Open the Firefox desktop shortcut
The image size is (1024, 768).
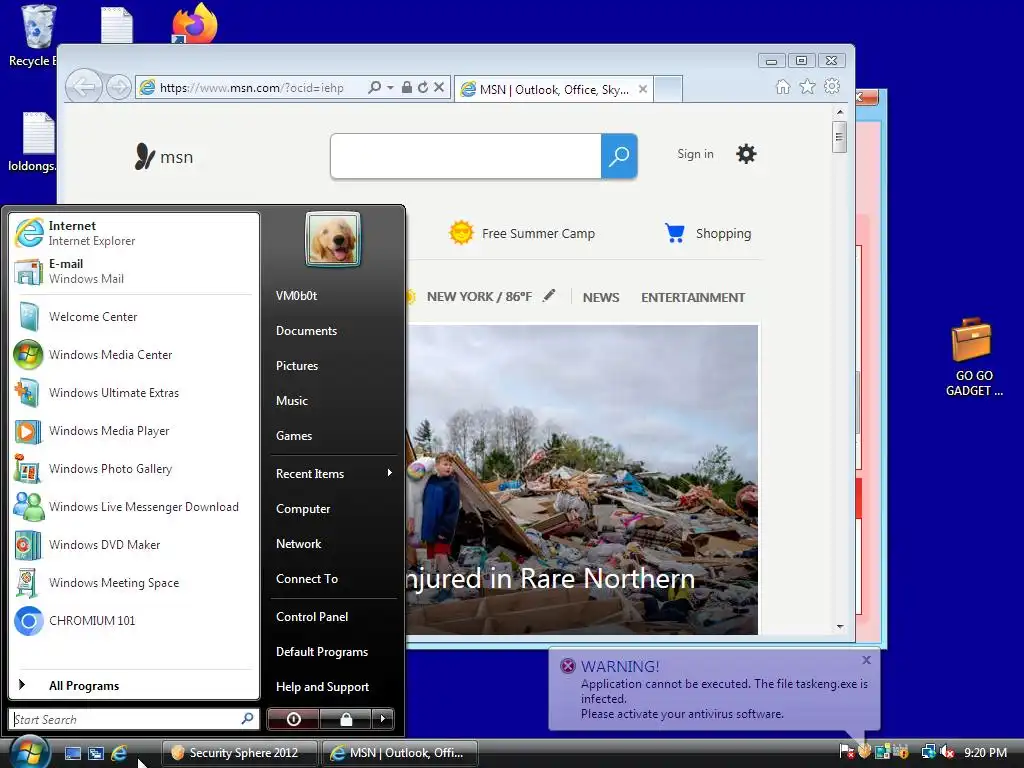tap(194, 24)
